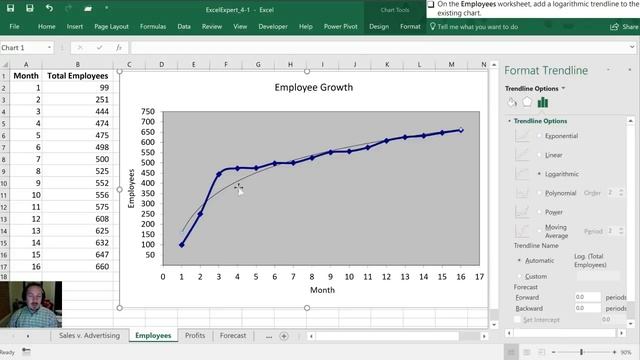Select the Trendline Options bar-chart tab icon
The width and height of the screenshot is (640, 360).
tap(542, 102)
